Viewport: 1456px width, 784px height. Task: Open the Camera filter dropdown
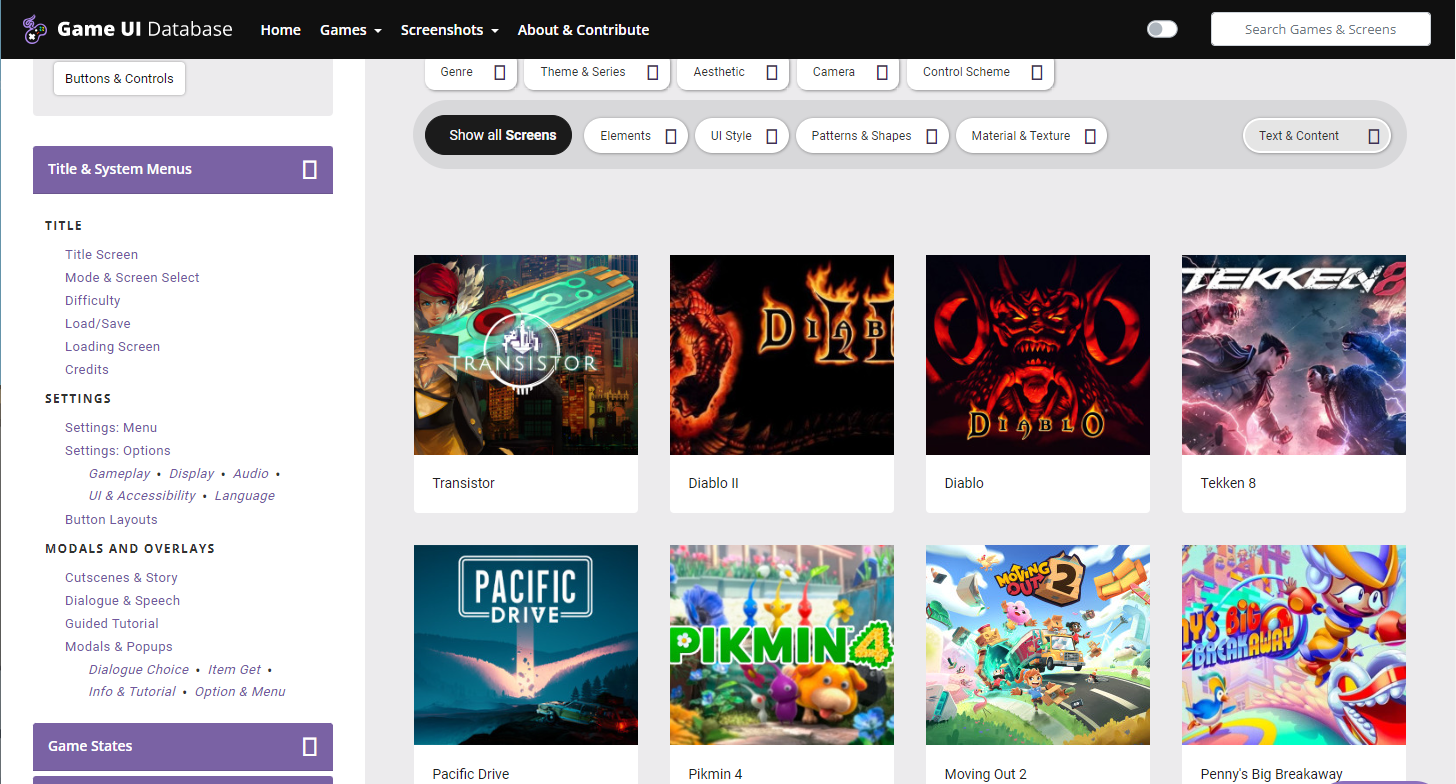848,72
